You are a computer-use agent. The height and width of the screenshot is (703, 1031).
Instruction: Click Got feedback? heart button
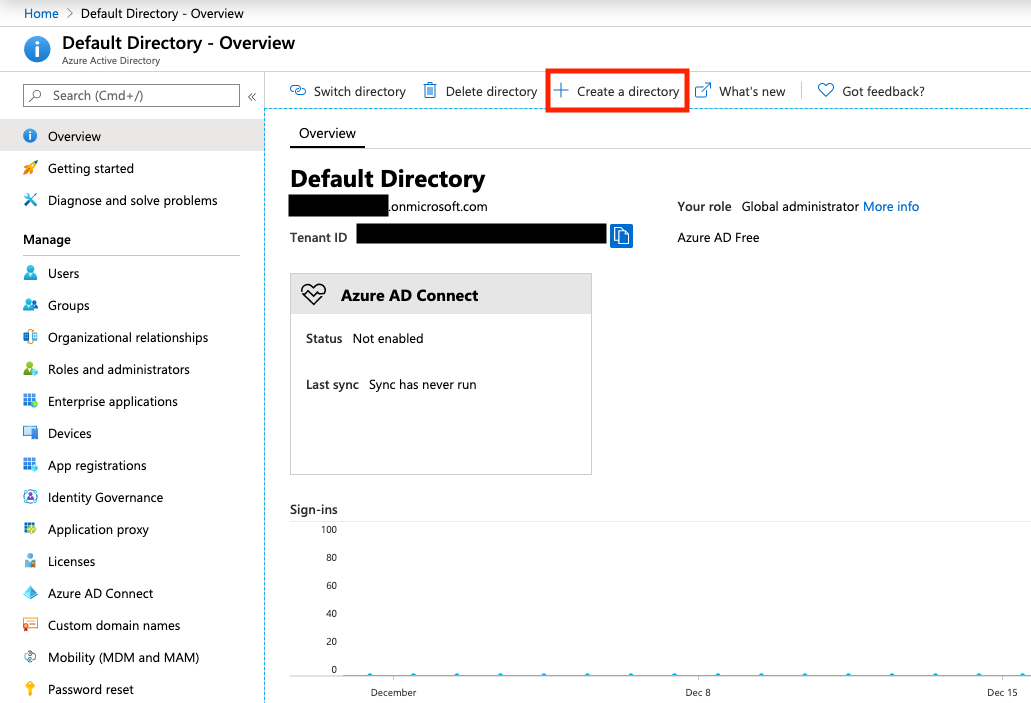click(x=871, y=91)
